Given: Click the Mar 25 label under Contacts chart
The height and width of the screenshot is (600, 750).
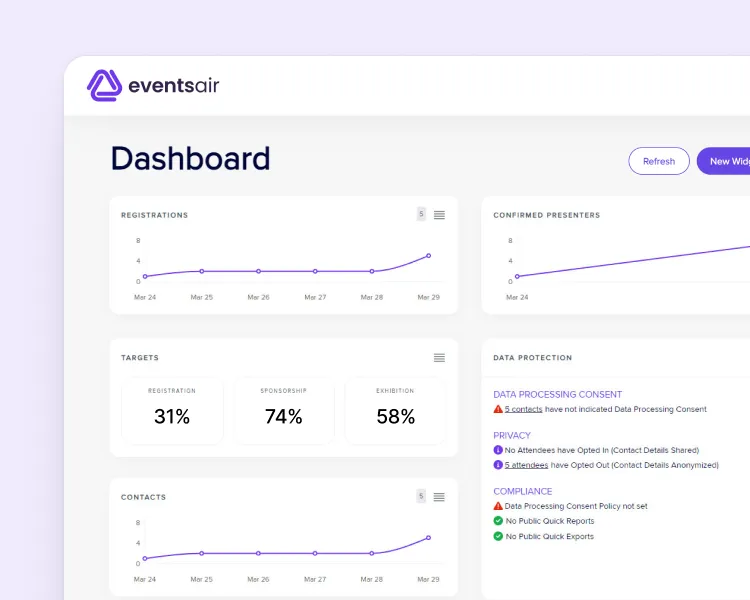Looking at the screenshot, I should [x=201, y=579].
